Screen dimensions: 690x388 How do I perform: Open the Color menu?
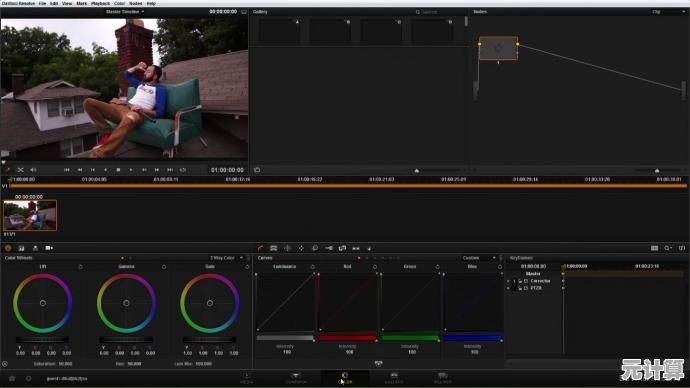119,3
